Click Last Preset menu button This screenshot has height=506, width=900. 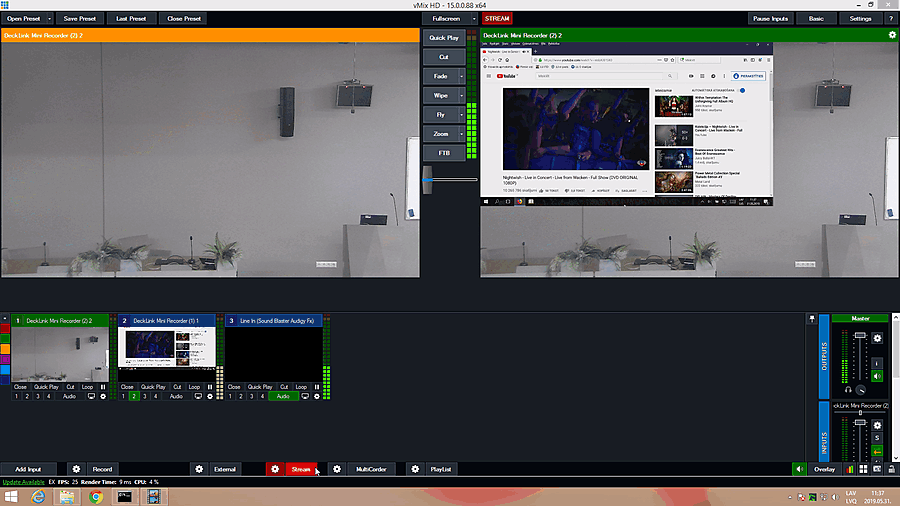131,18
